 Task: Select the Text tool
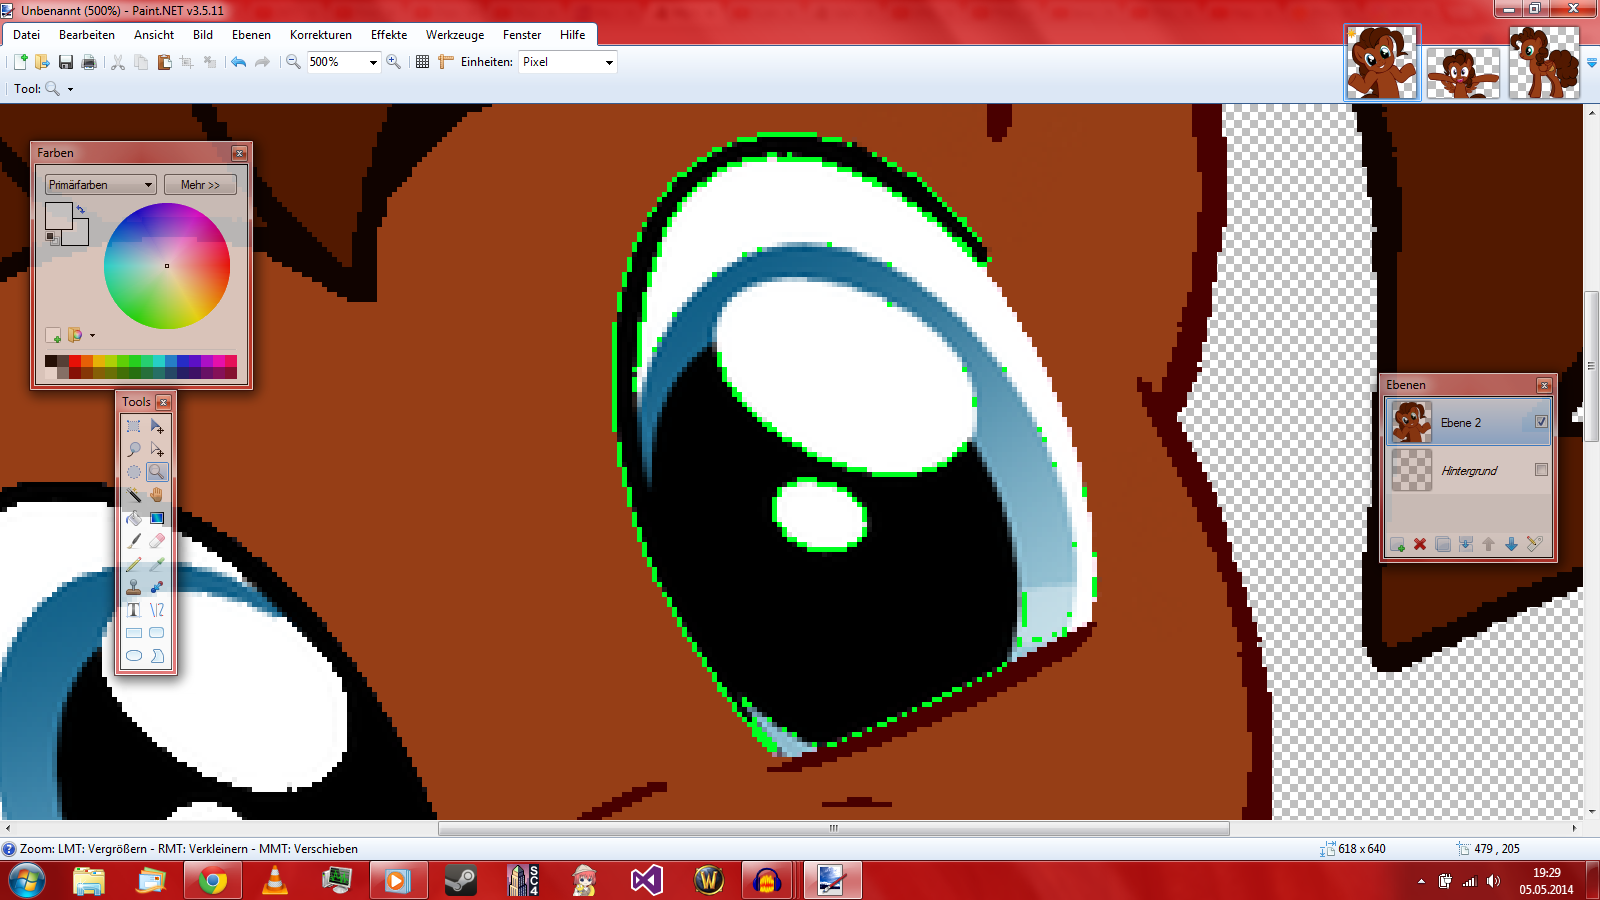[x=134, y=610]
